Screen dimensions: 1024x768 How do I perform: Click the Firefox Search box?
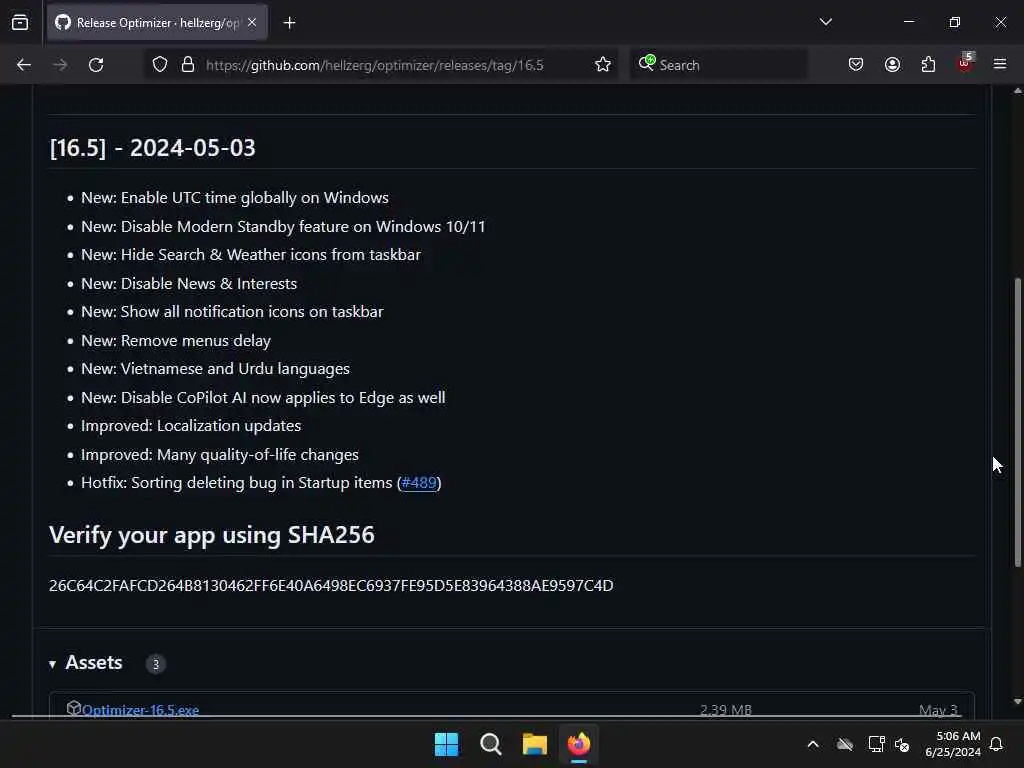click(718, 65)
